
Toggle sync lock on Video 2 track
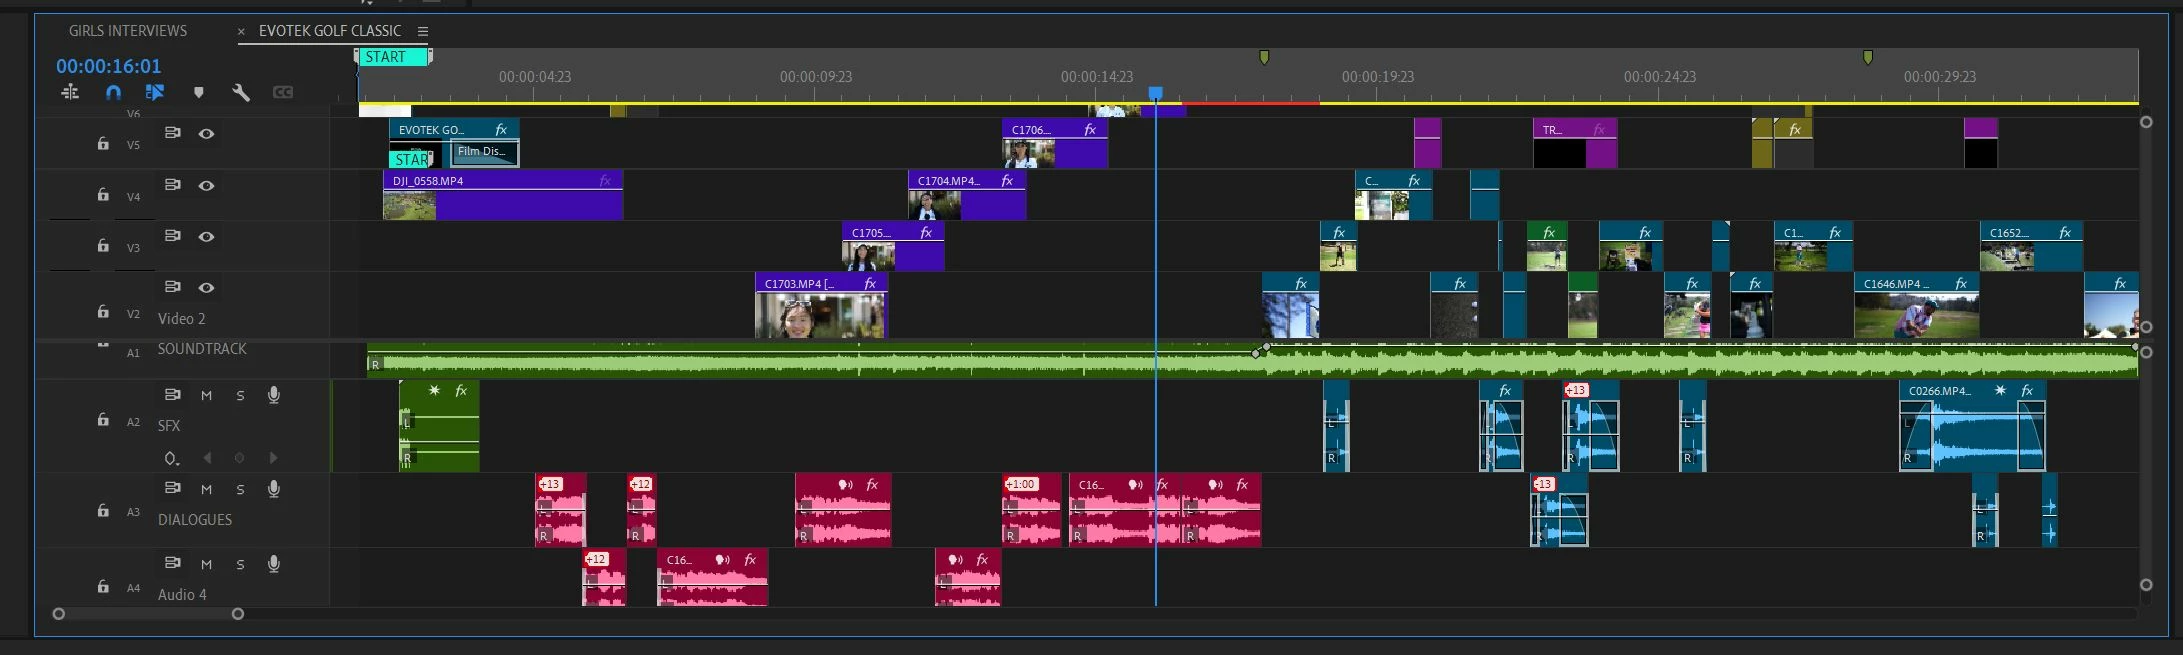point(173,287)
